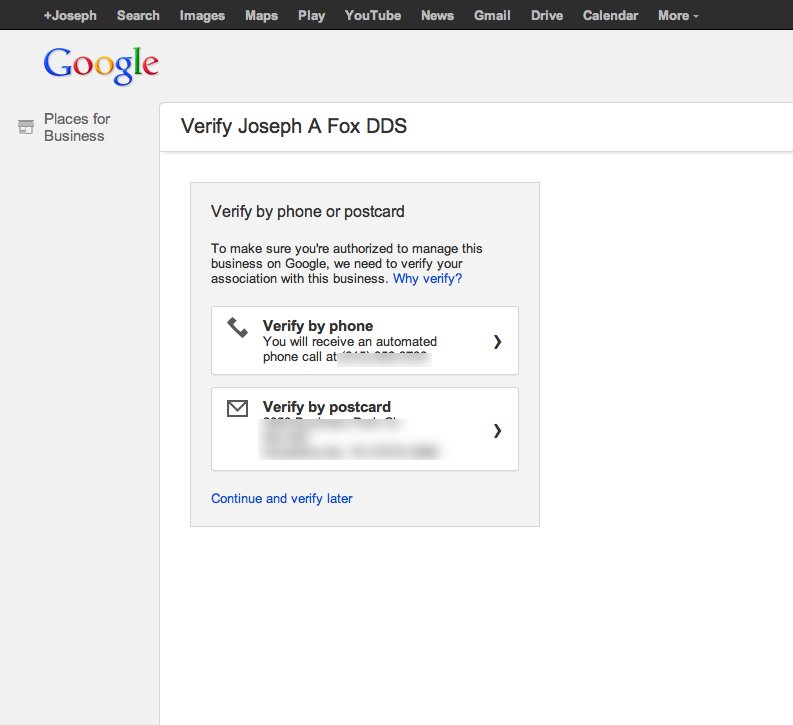The height and width of the screenshot is (725, 793).
Task: Open News in the top bar
Action: pyautogui.click(x=437, y=16)
